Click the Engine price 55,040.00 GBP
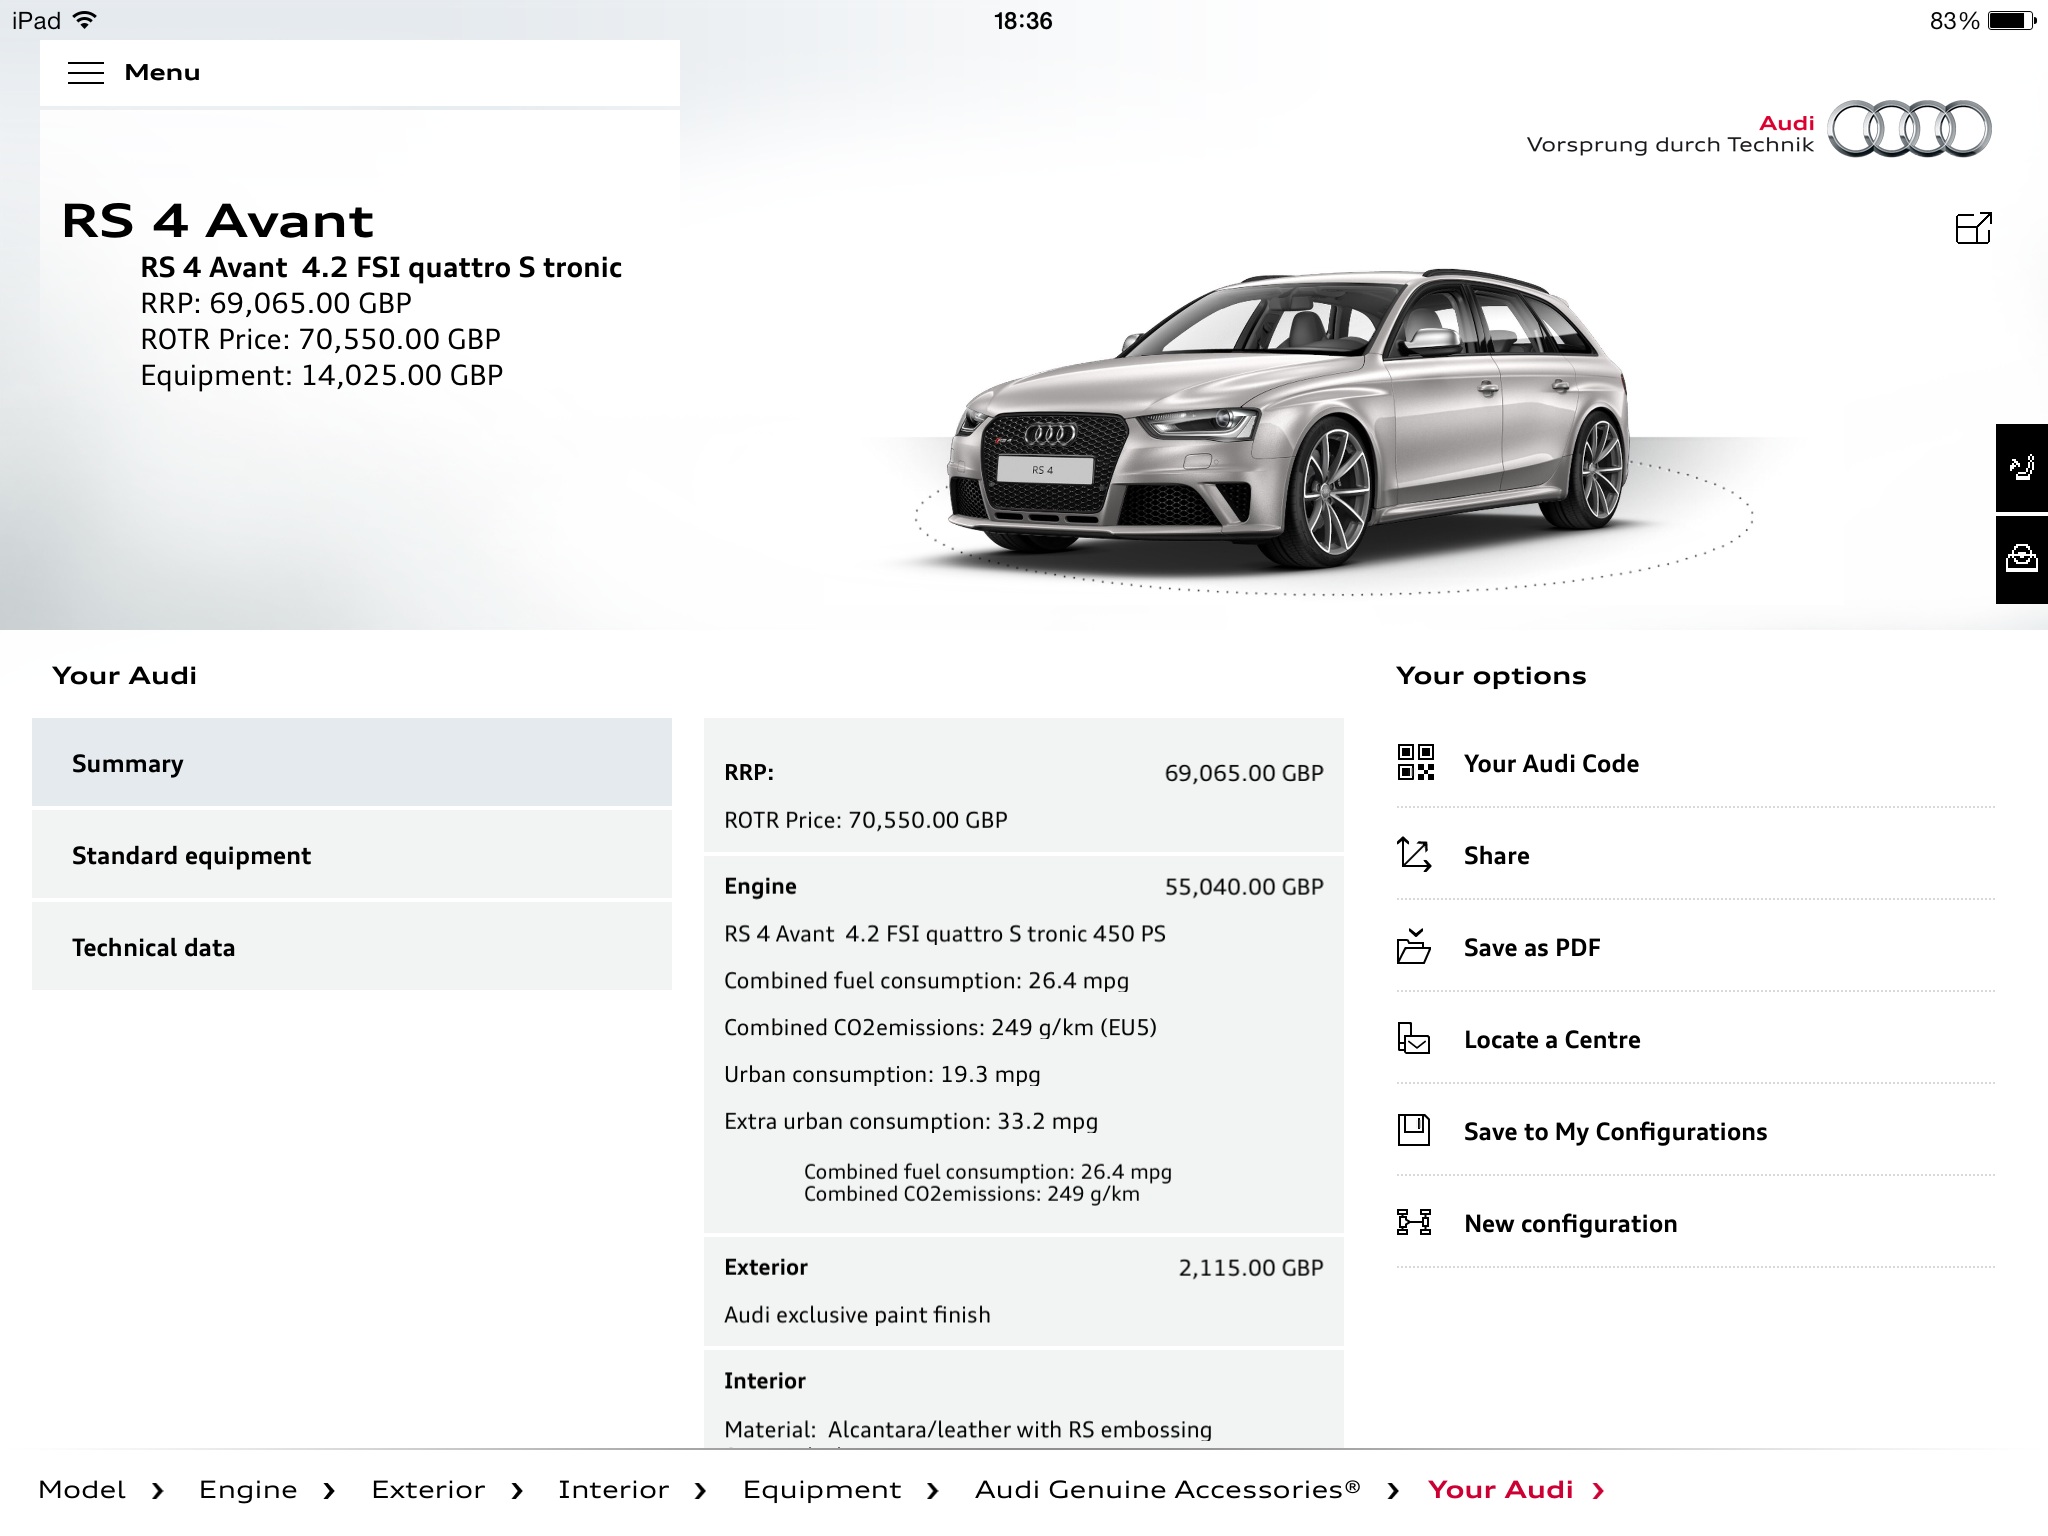2048x1536 pixels. tap(1244, 887)
